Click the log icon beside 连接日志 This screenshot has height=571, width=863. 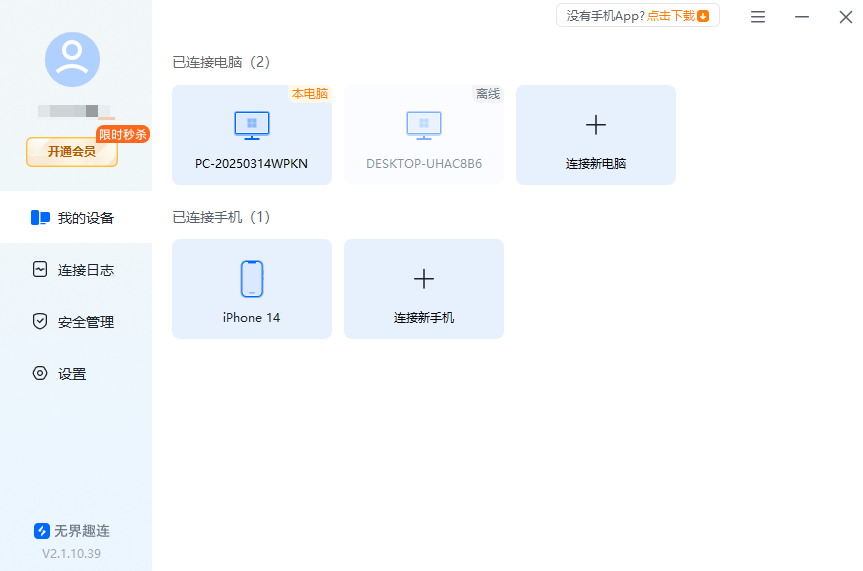(x=40, y=270)
